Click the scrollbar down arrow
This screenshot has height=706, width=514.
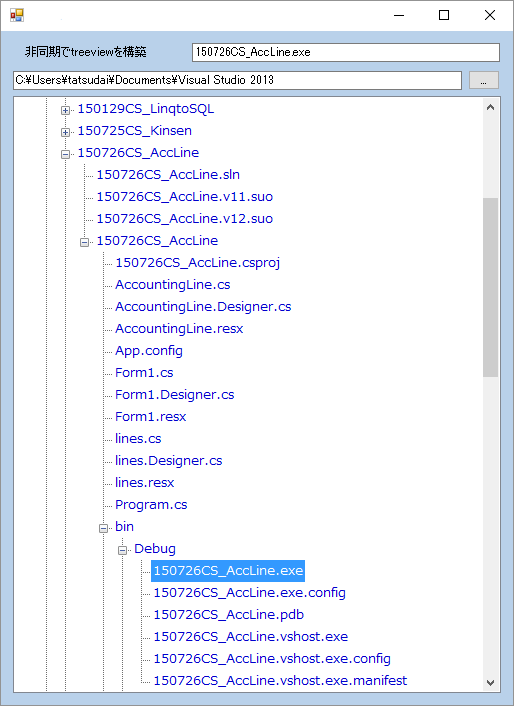point(491,683)
